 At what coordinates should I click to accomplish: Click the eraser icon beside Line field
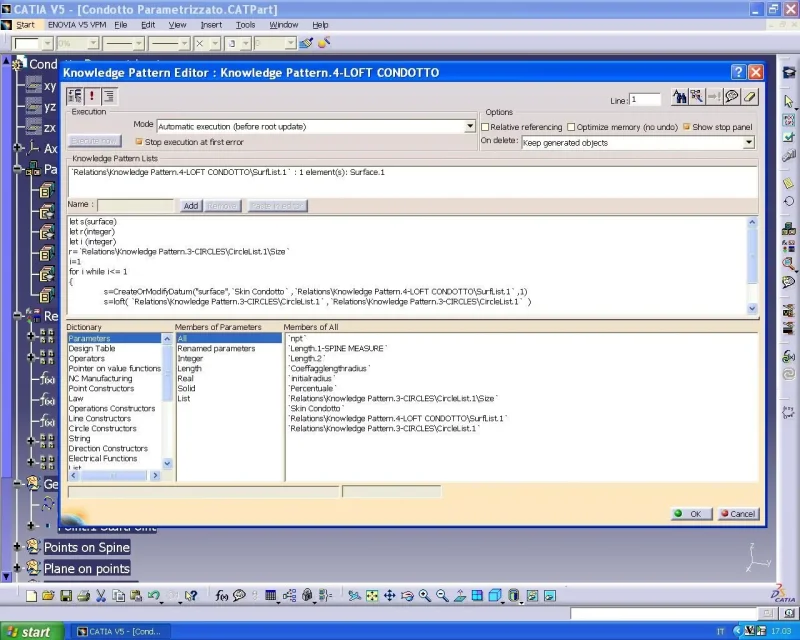pos(749,96)
